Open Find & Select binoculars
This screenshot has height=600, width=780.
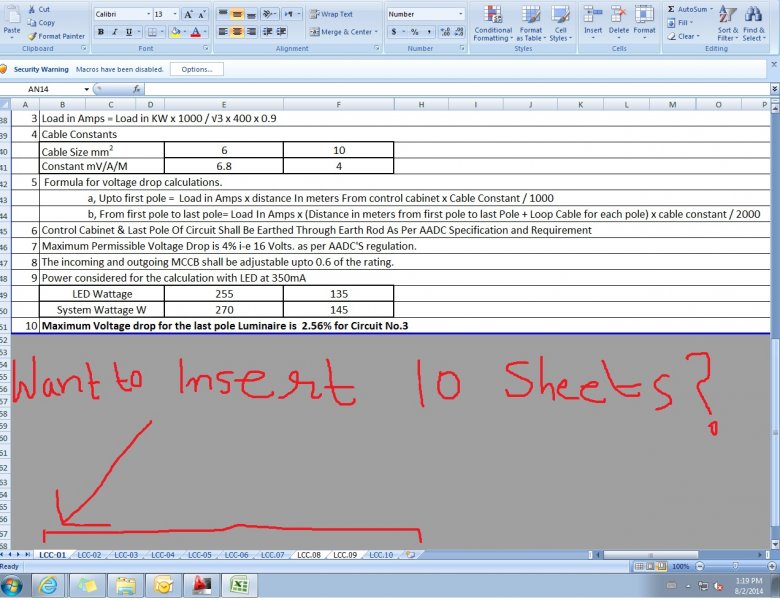[x=754, y=23]
